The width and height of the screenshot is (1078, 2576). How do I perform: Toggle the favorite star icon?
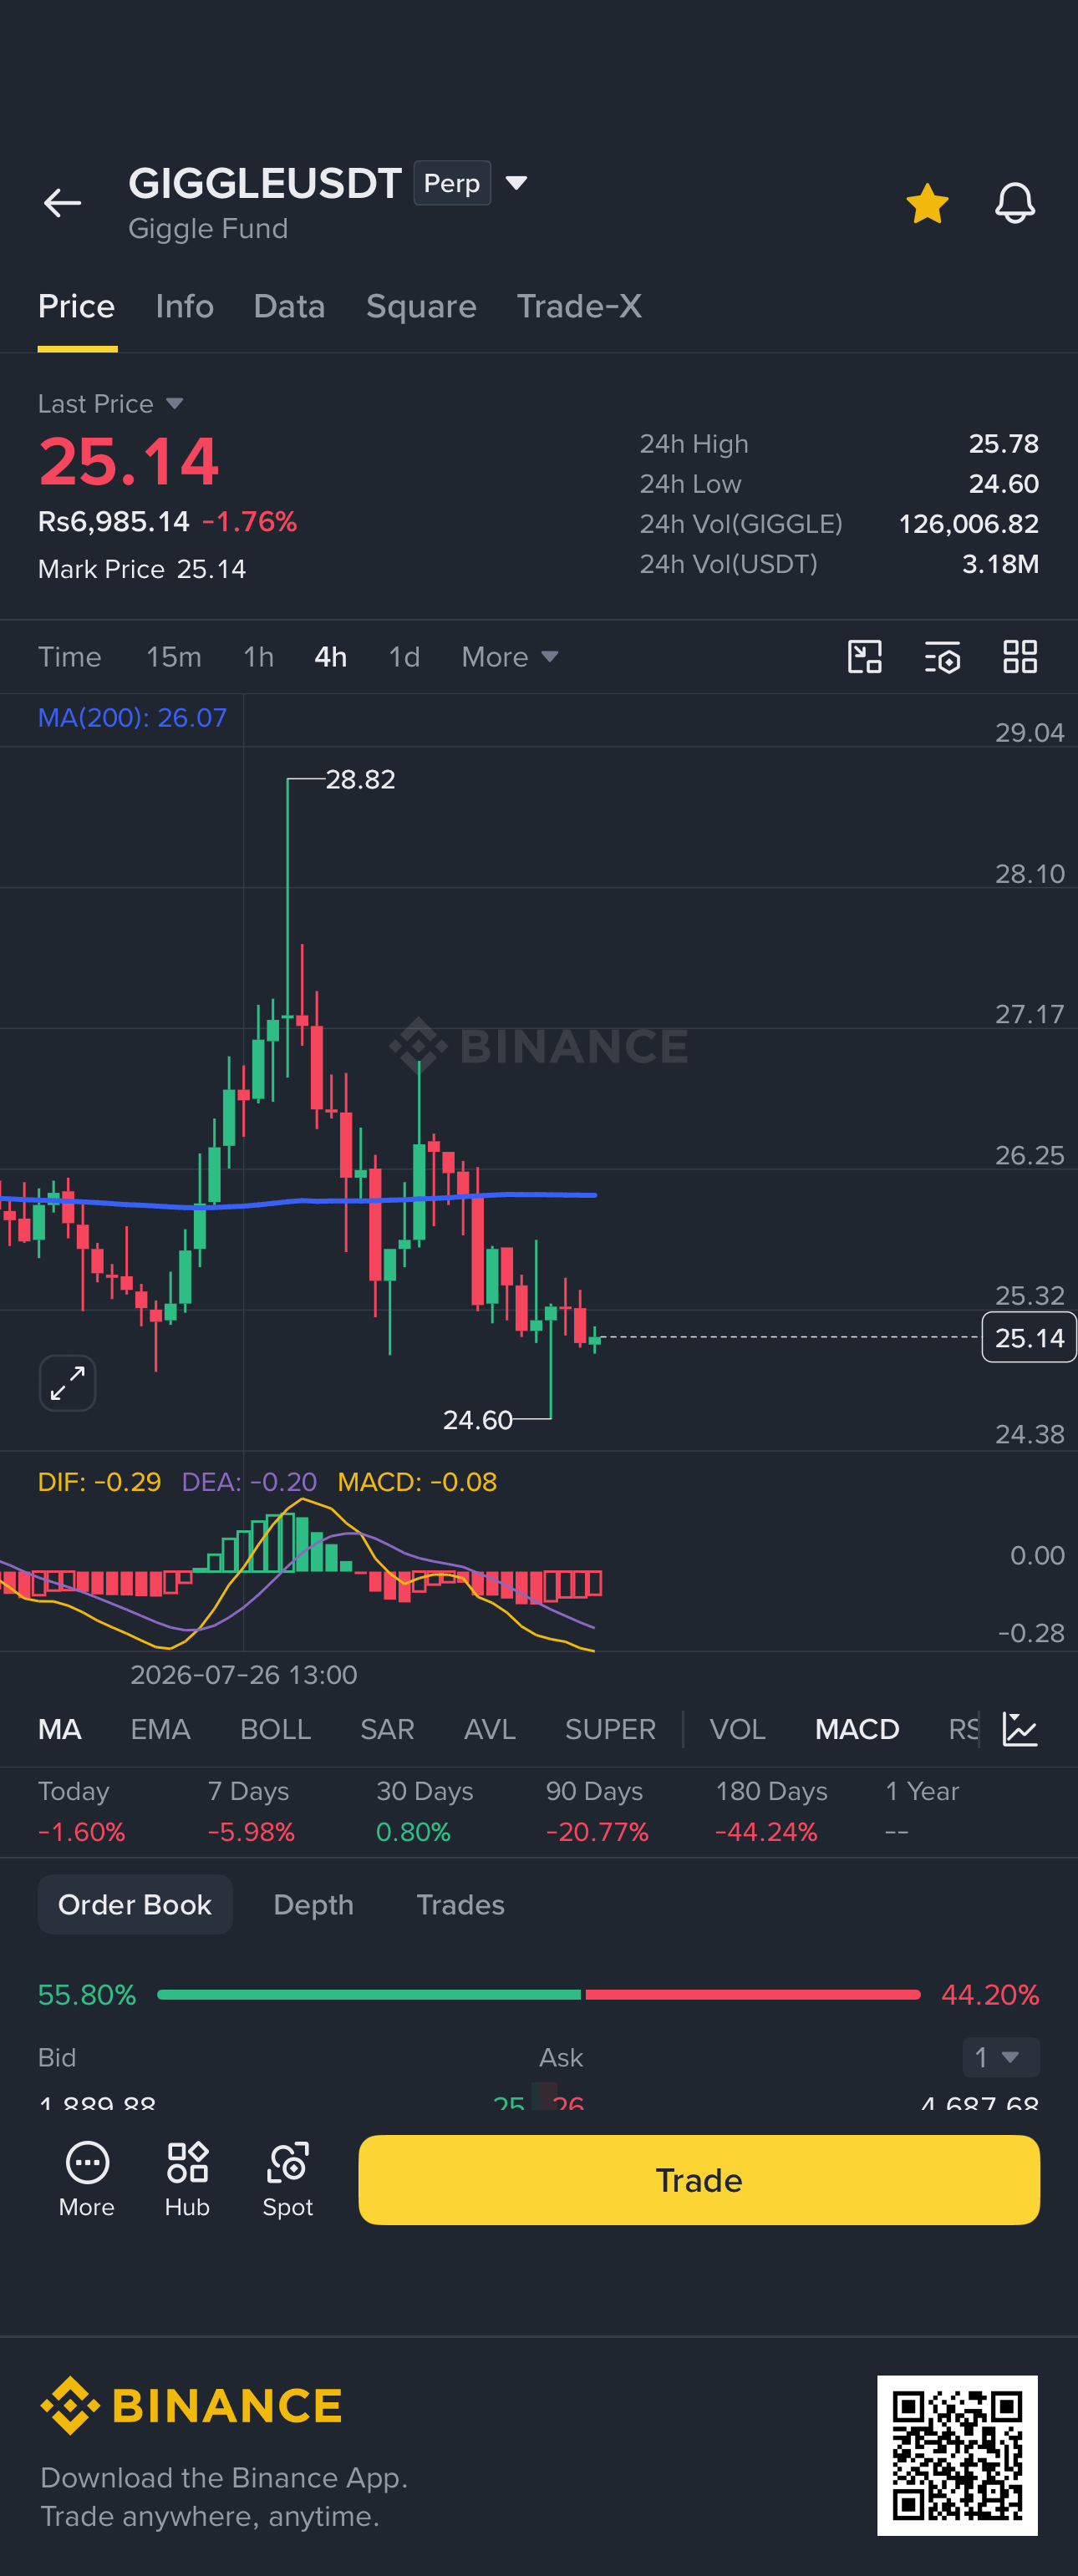coord(927,203)
